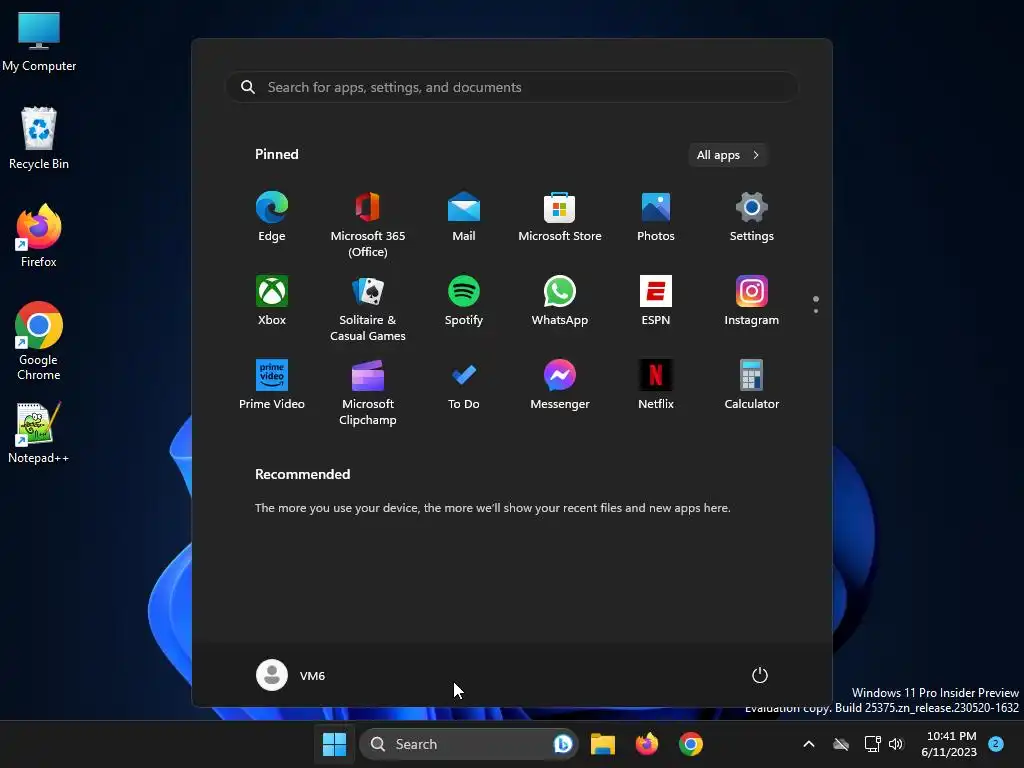Launch the Photos app

[x=656, y=218]
